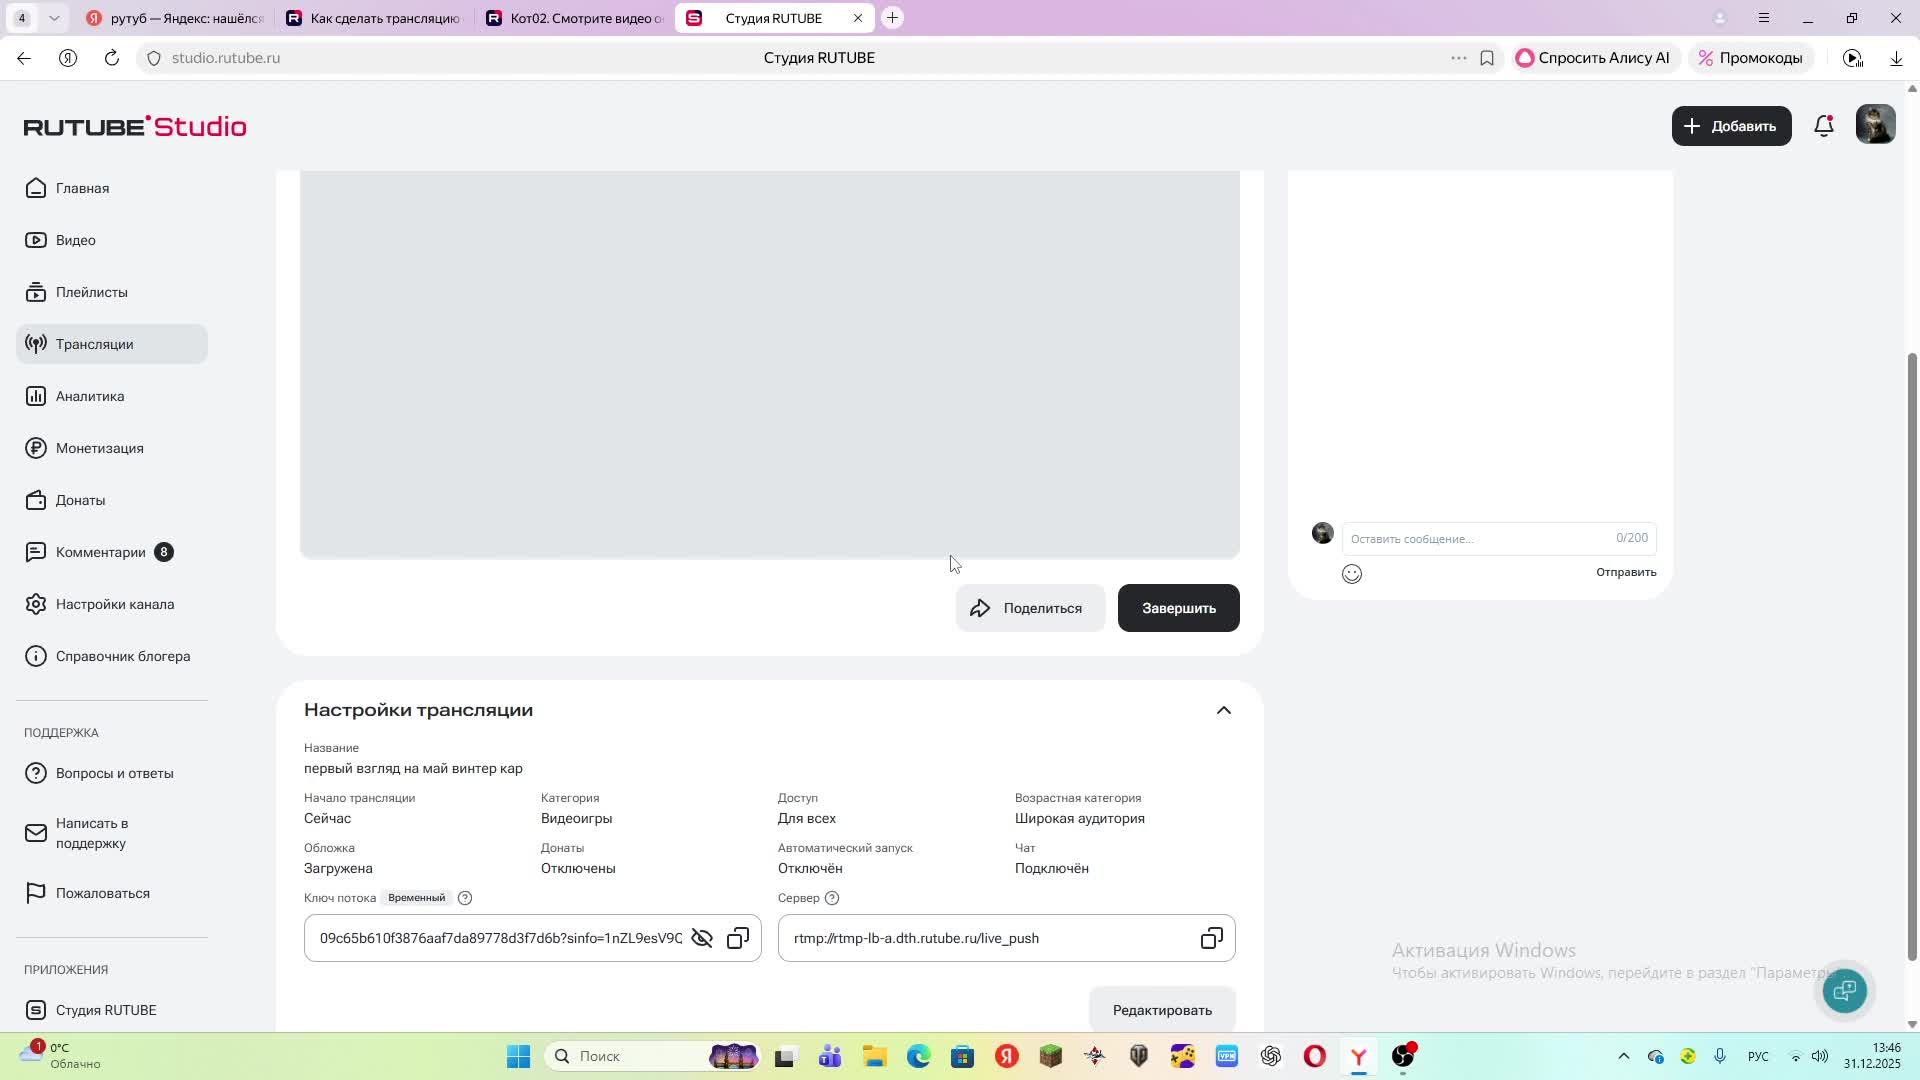The width and height of the screenshot is (1920, 1080).
Task: Switch to the Кот02 browser tab
Action: pos(575,18)
